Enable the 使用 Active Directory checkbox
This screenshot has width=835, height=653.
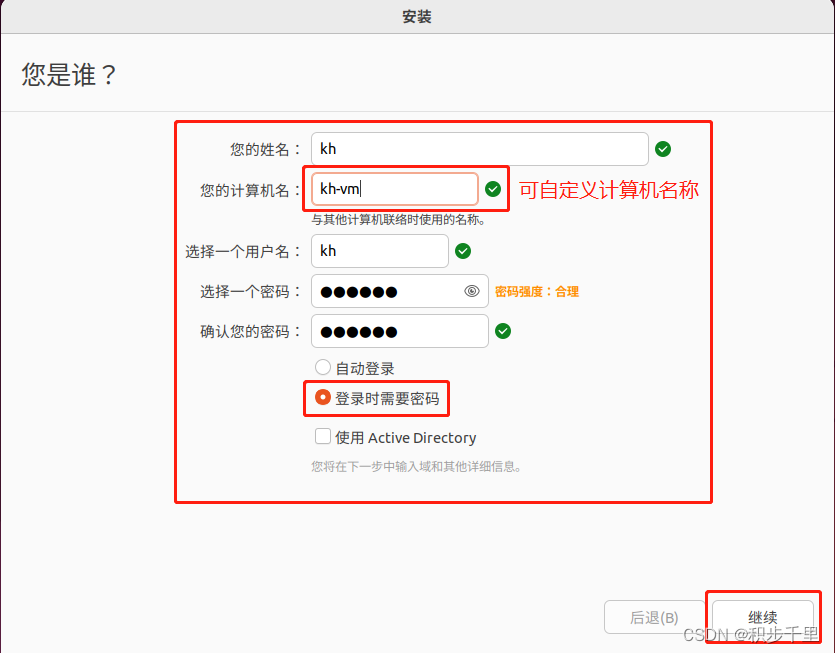click(323, 436)
